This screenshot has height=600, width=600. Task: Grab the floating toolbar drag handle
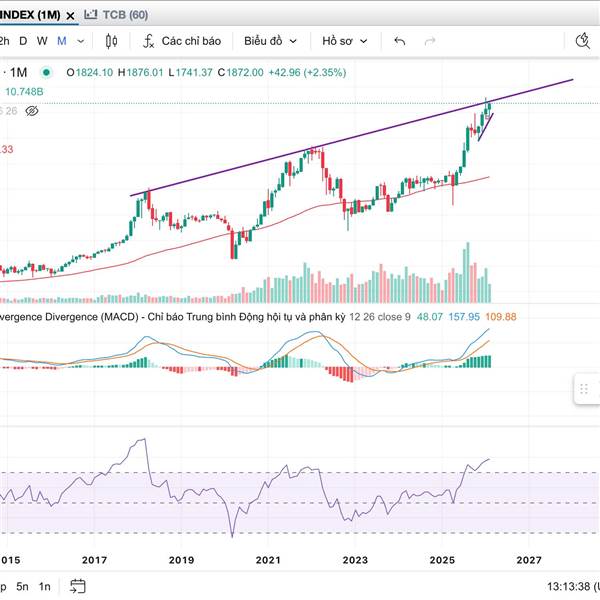pos(584,389)
